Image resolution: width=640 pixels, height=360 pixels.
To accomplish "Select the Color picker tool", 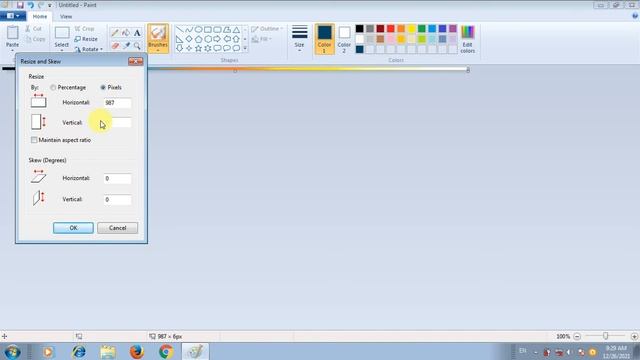I will (x=126, y=46).
